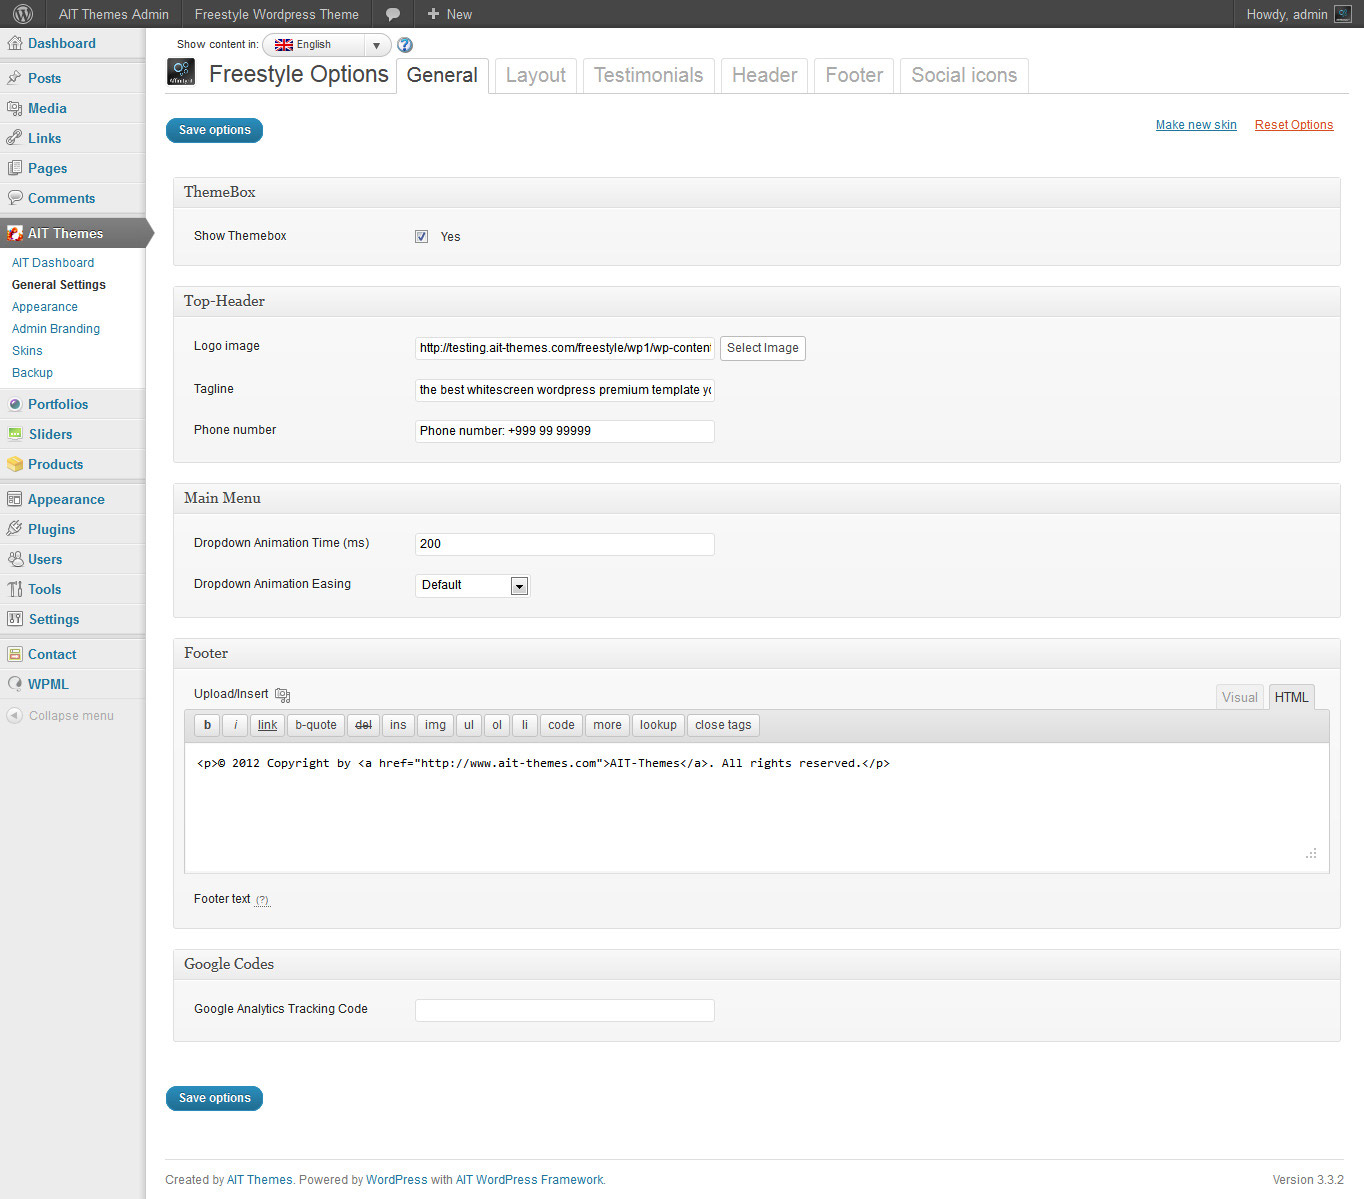Open AIT WordPress Framework footer link
Screen dimensions: 1364x1199
tap(530, 1180)
